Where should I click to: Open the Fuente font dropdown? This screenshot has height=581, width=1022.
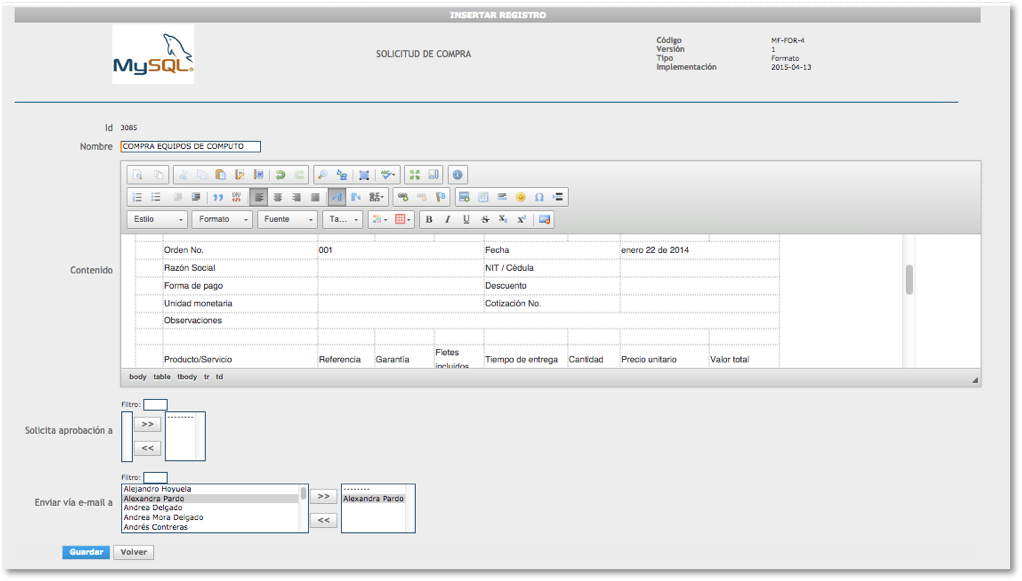coord(287,220)
